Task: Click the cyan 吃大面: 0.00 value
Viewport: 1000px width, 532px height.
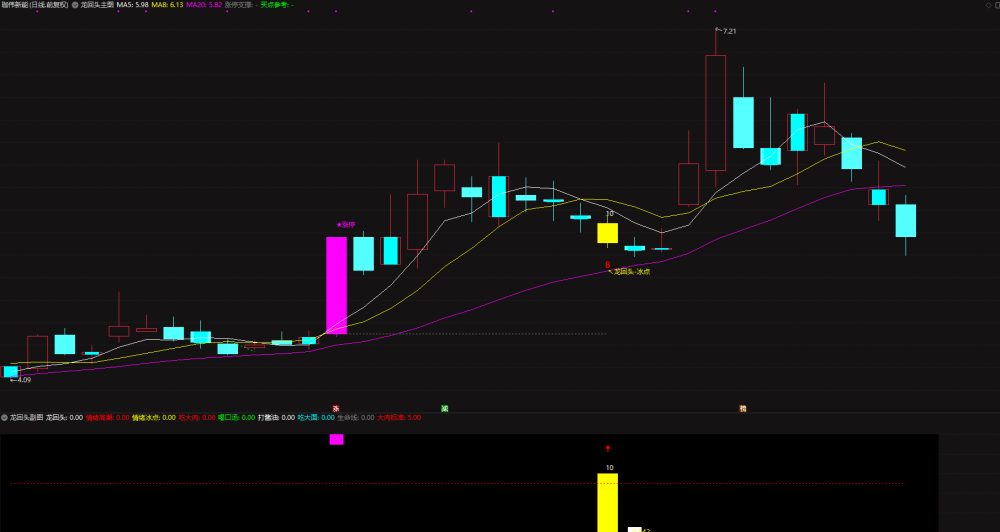Action: click(316, 417)
